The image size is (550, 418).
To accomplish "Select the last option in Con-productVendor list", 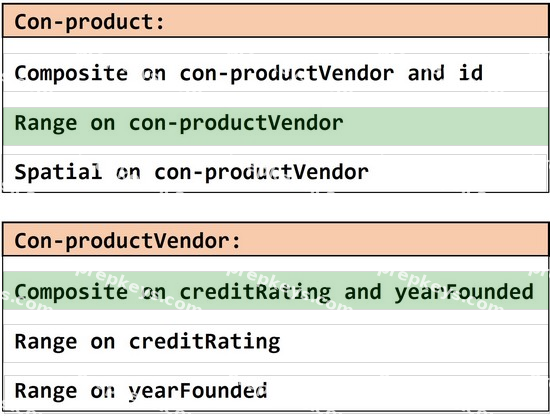I will tap(275, 393).
